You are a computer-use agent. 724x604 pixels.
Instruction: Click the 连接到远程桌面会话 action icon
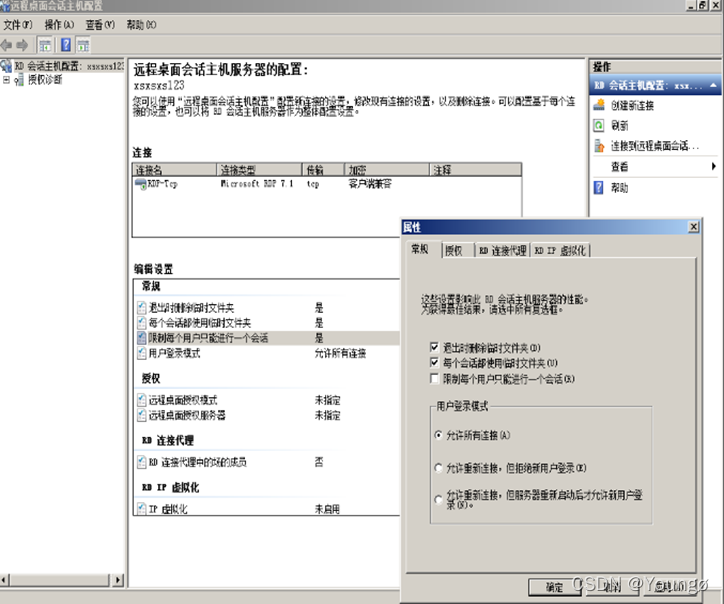(599, 146)
